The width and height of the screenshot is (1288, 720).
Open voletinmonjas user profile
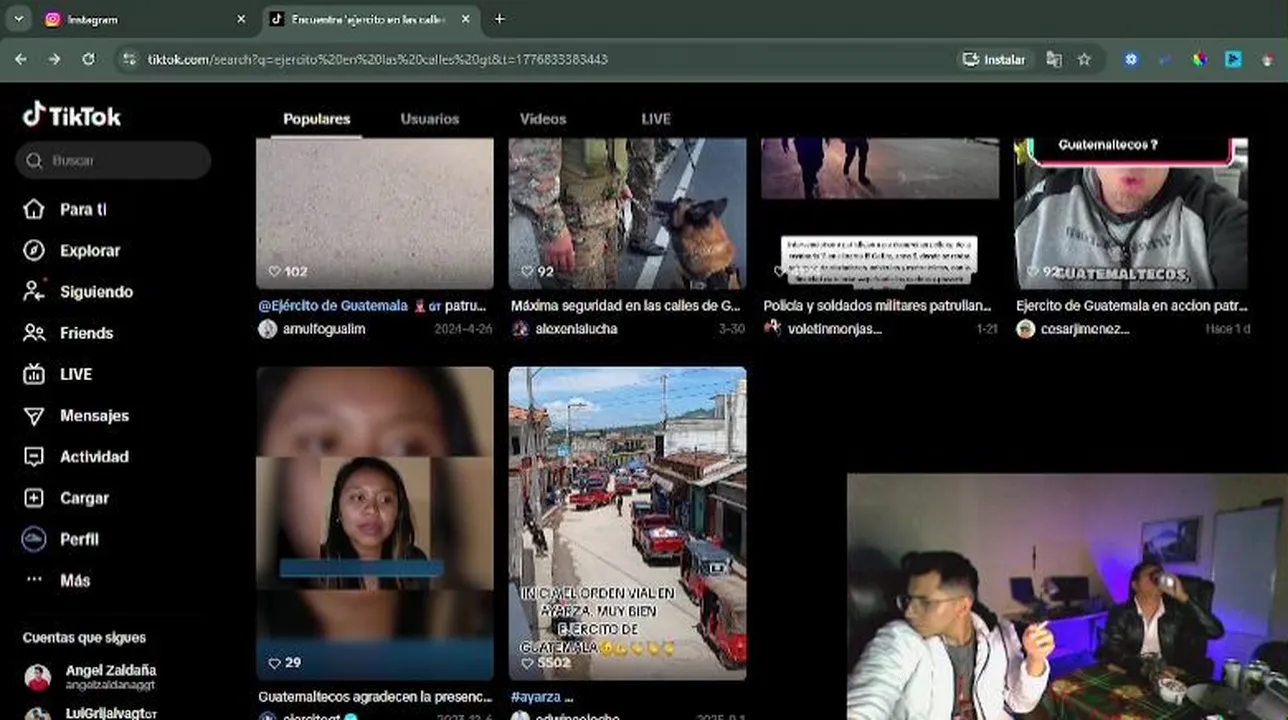click(x=835, y=329)
